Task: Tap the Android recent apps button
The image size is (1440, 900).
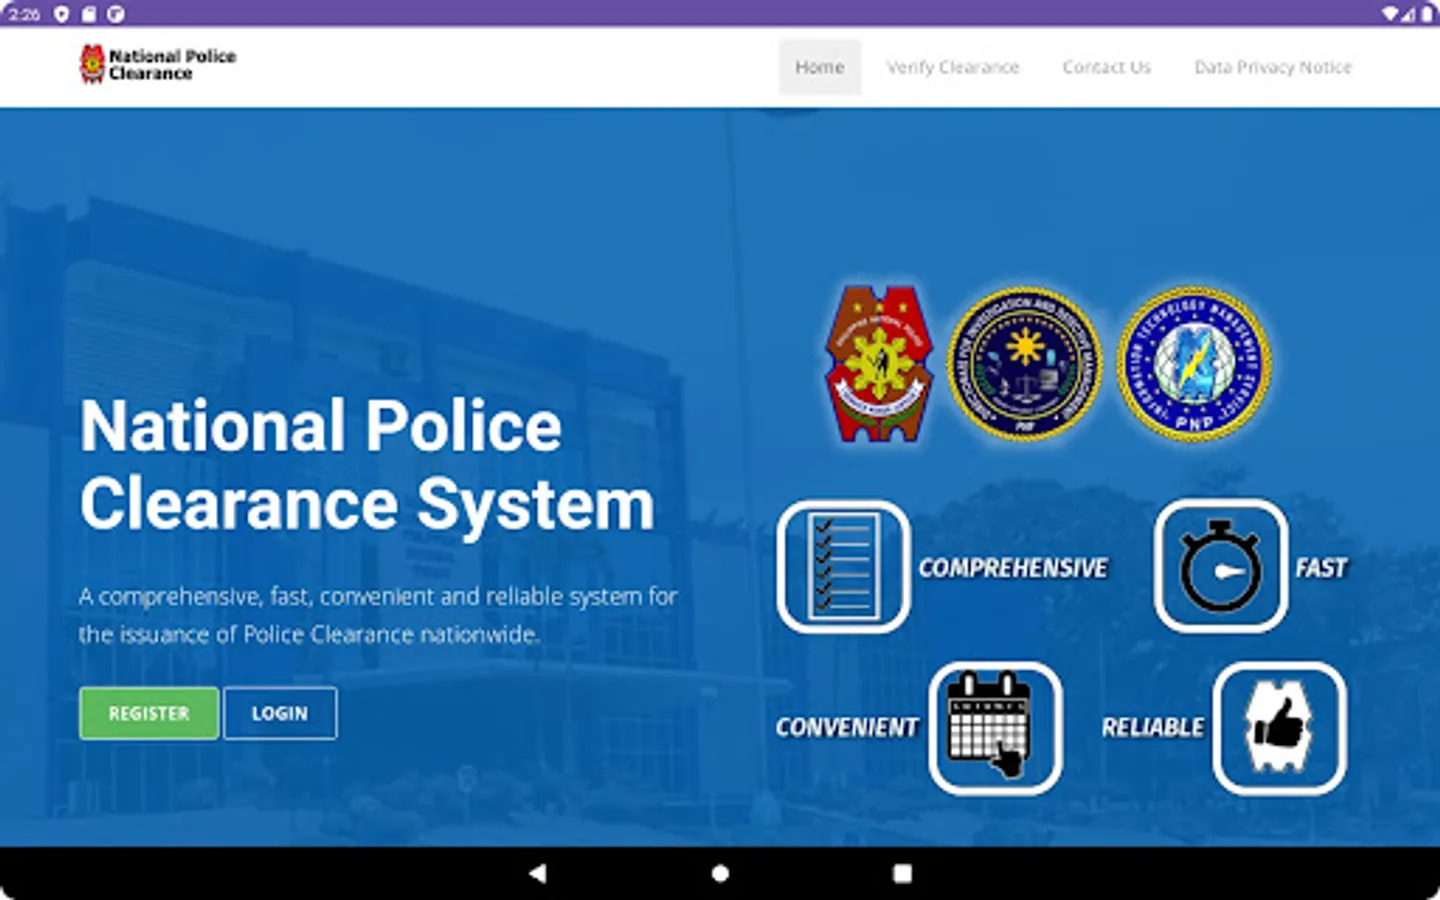Action: pos(902,873)
